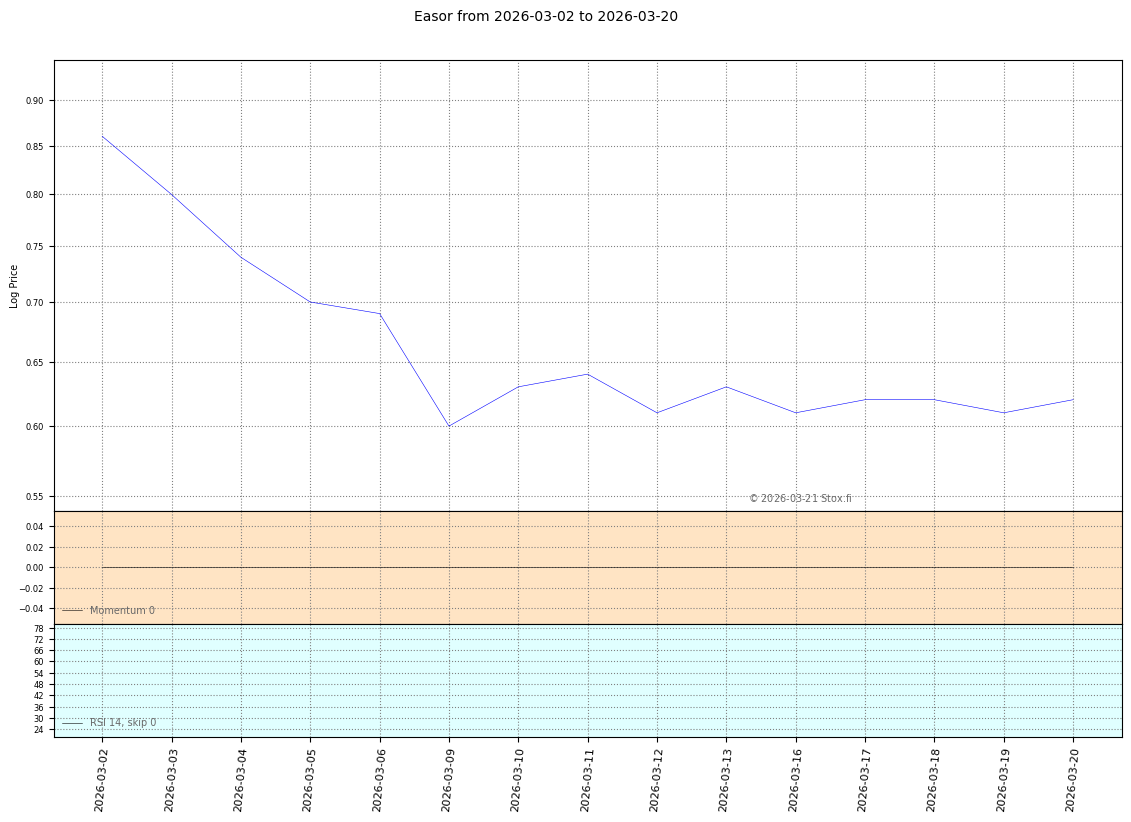Click the 'RSI 14, skip 0' legend entry

(x=122, y=722)
